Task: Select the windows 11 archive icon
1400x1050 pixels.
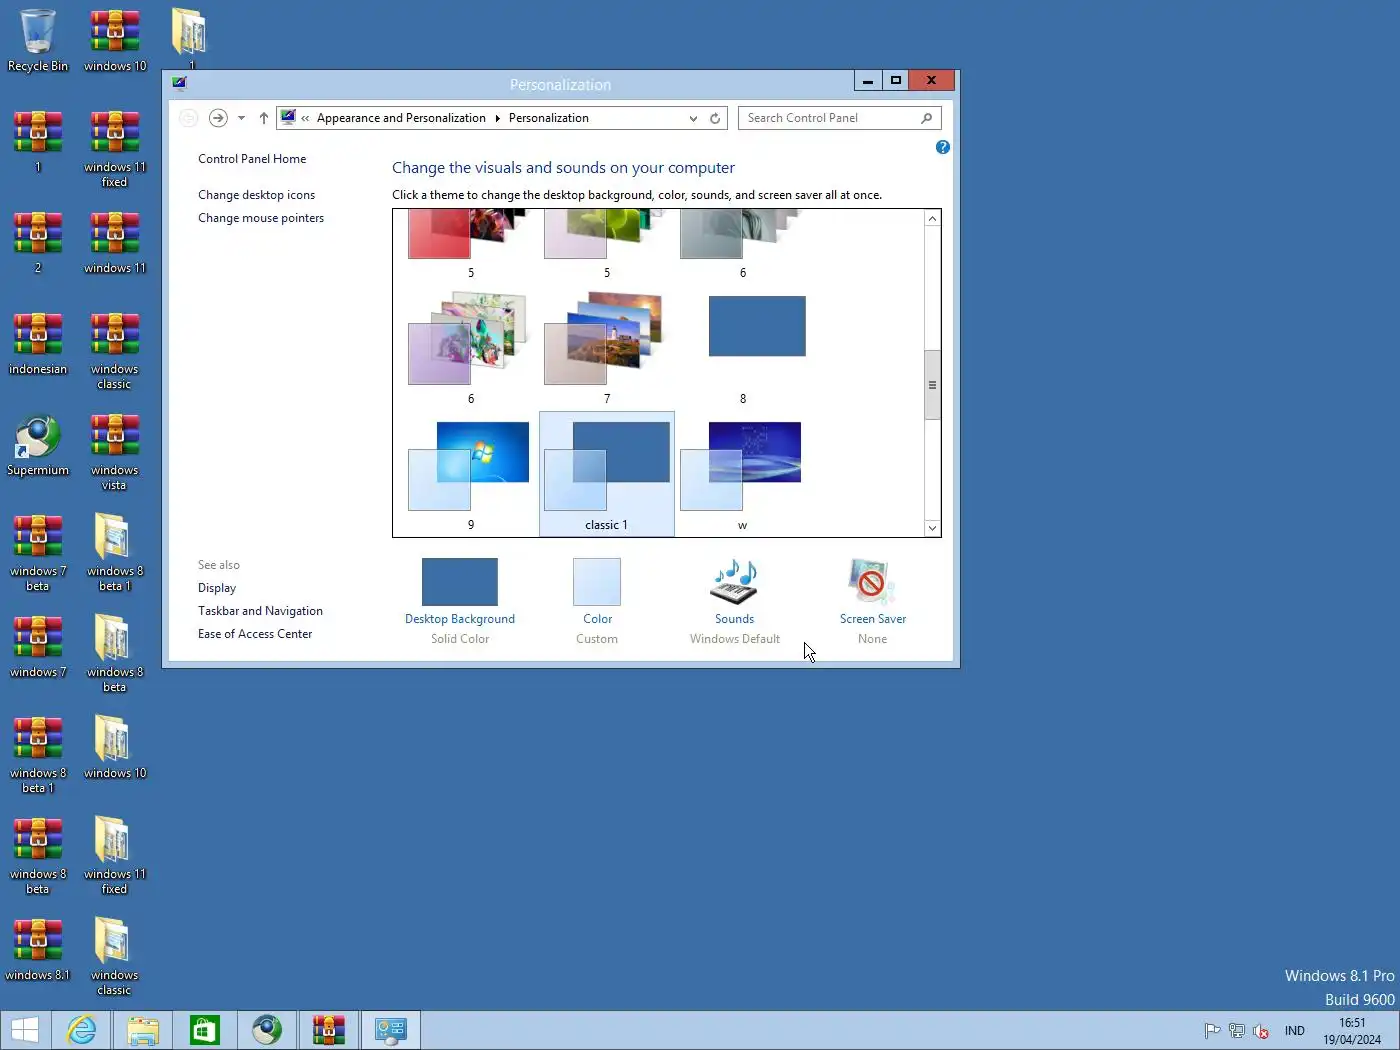Action: click(x=115, y=242)
